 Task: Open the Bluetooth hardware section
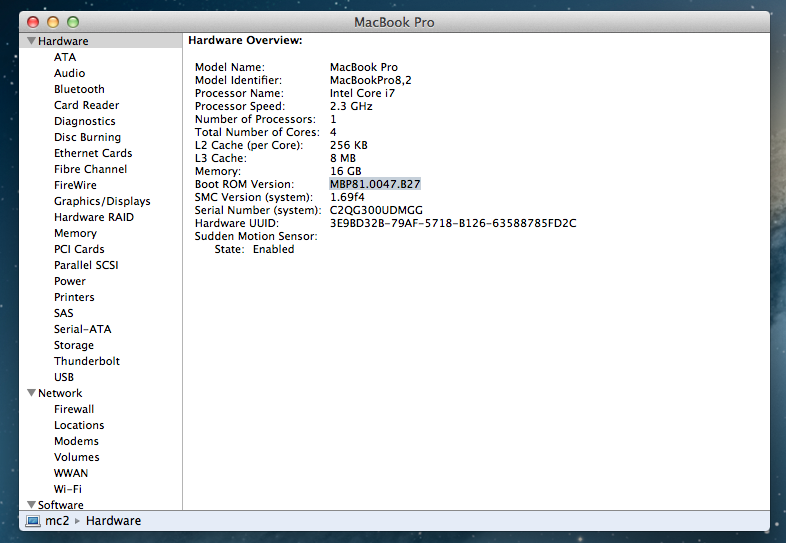pos(79,89)
